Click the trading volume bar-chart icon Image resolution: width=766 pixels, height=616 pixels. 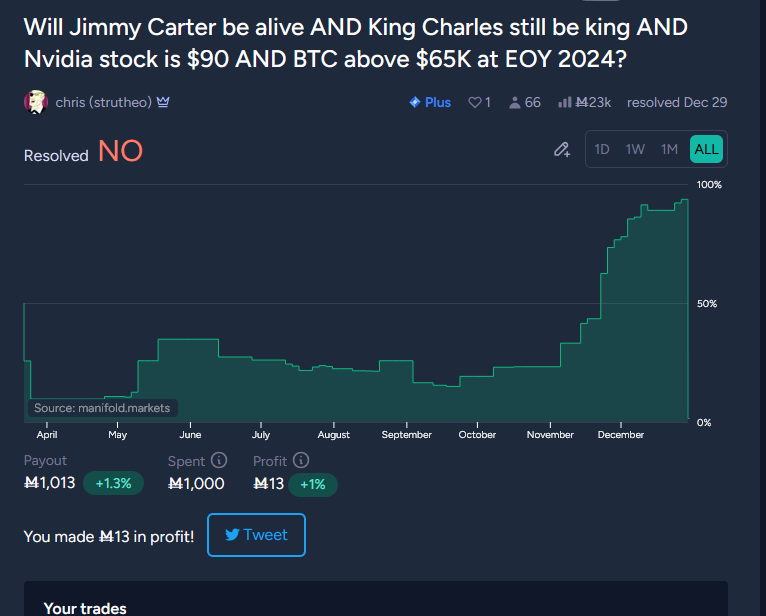tap(564, 102)
